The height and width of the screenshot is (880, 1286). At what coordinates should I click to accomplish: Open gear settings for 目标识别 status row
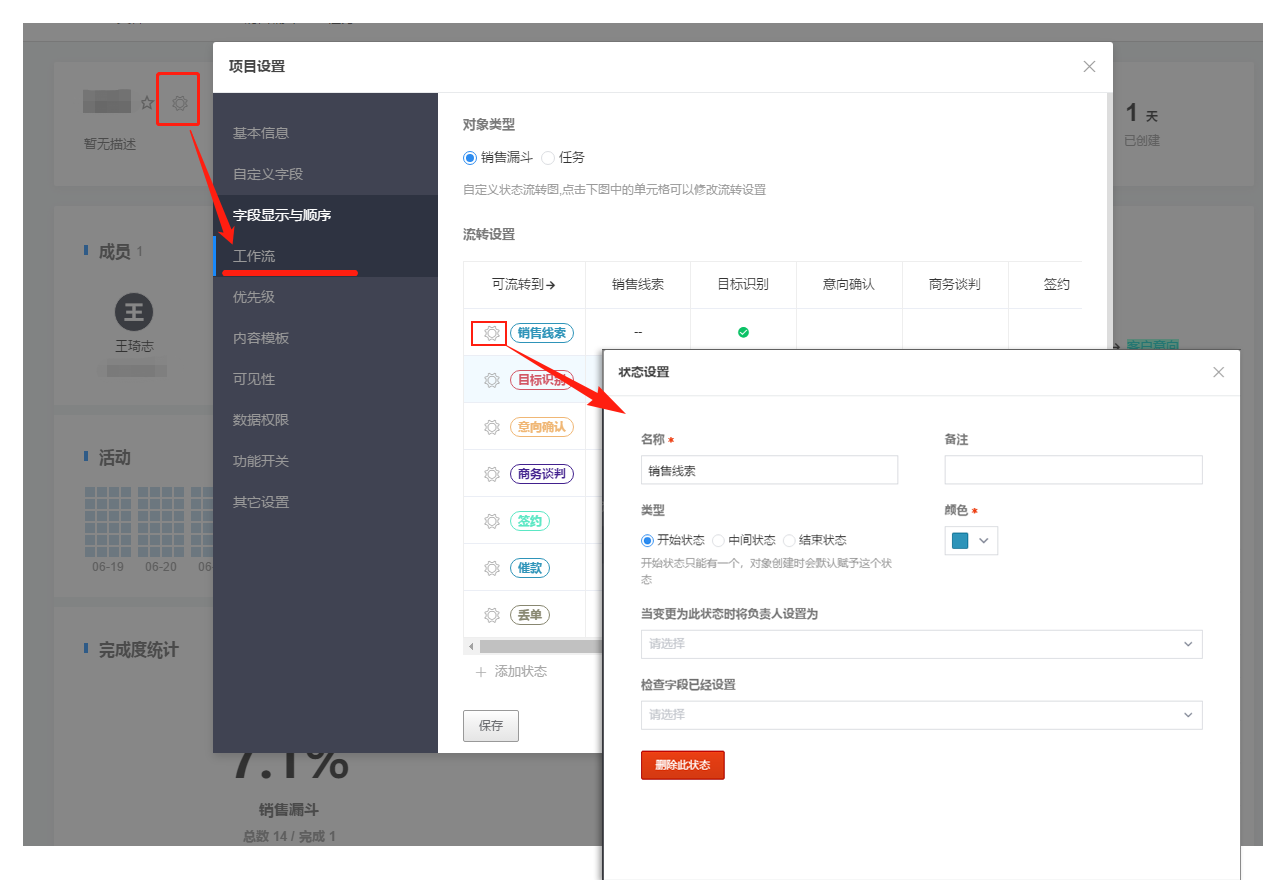point(491,380)
